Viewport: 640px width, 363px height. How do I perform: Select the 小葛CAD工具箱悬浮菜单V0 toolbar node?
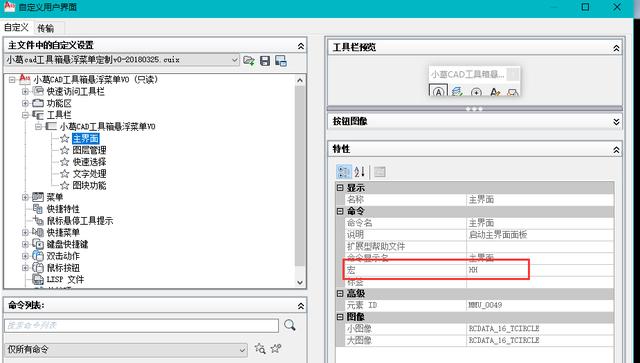click(x=107, y=127)
